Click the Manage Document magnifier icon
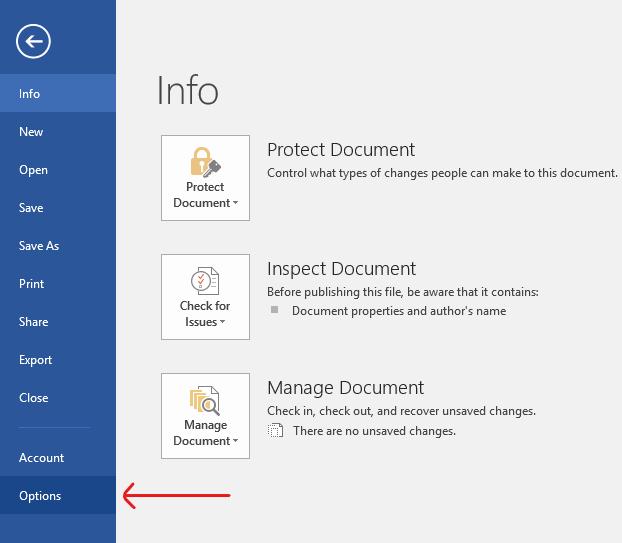The image size is (622, 543). [205, 400]
